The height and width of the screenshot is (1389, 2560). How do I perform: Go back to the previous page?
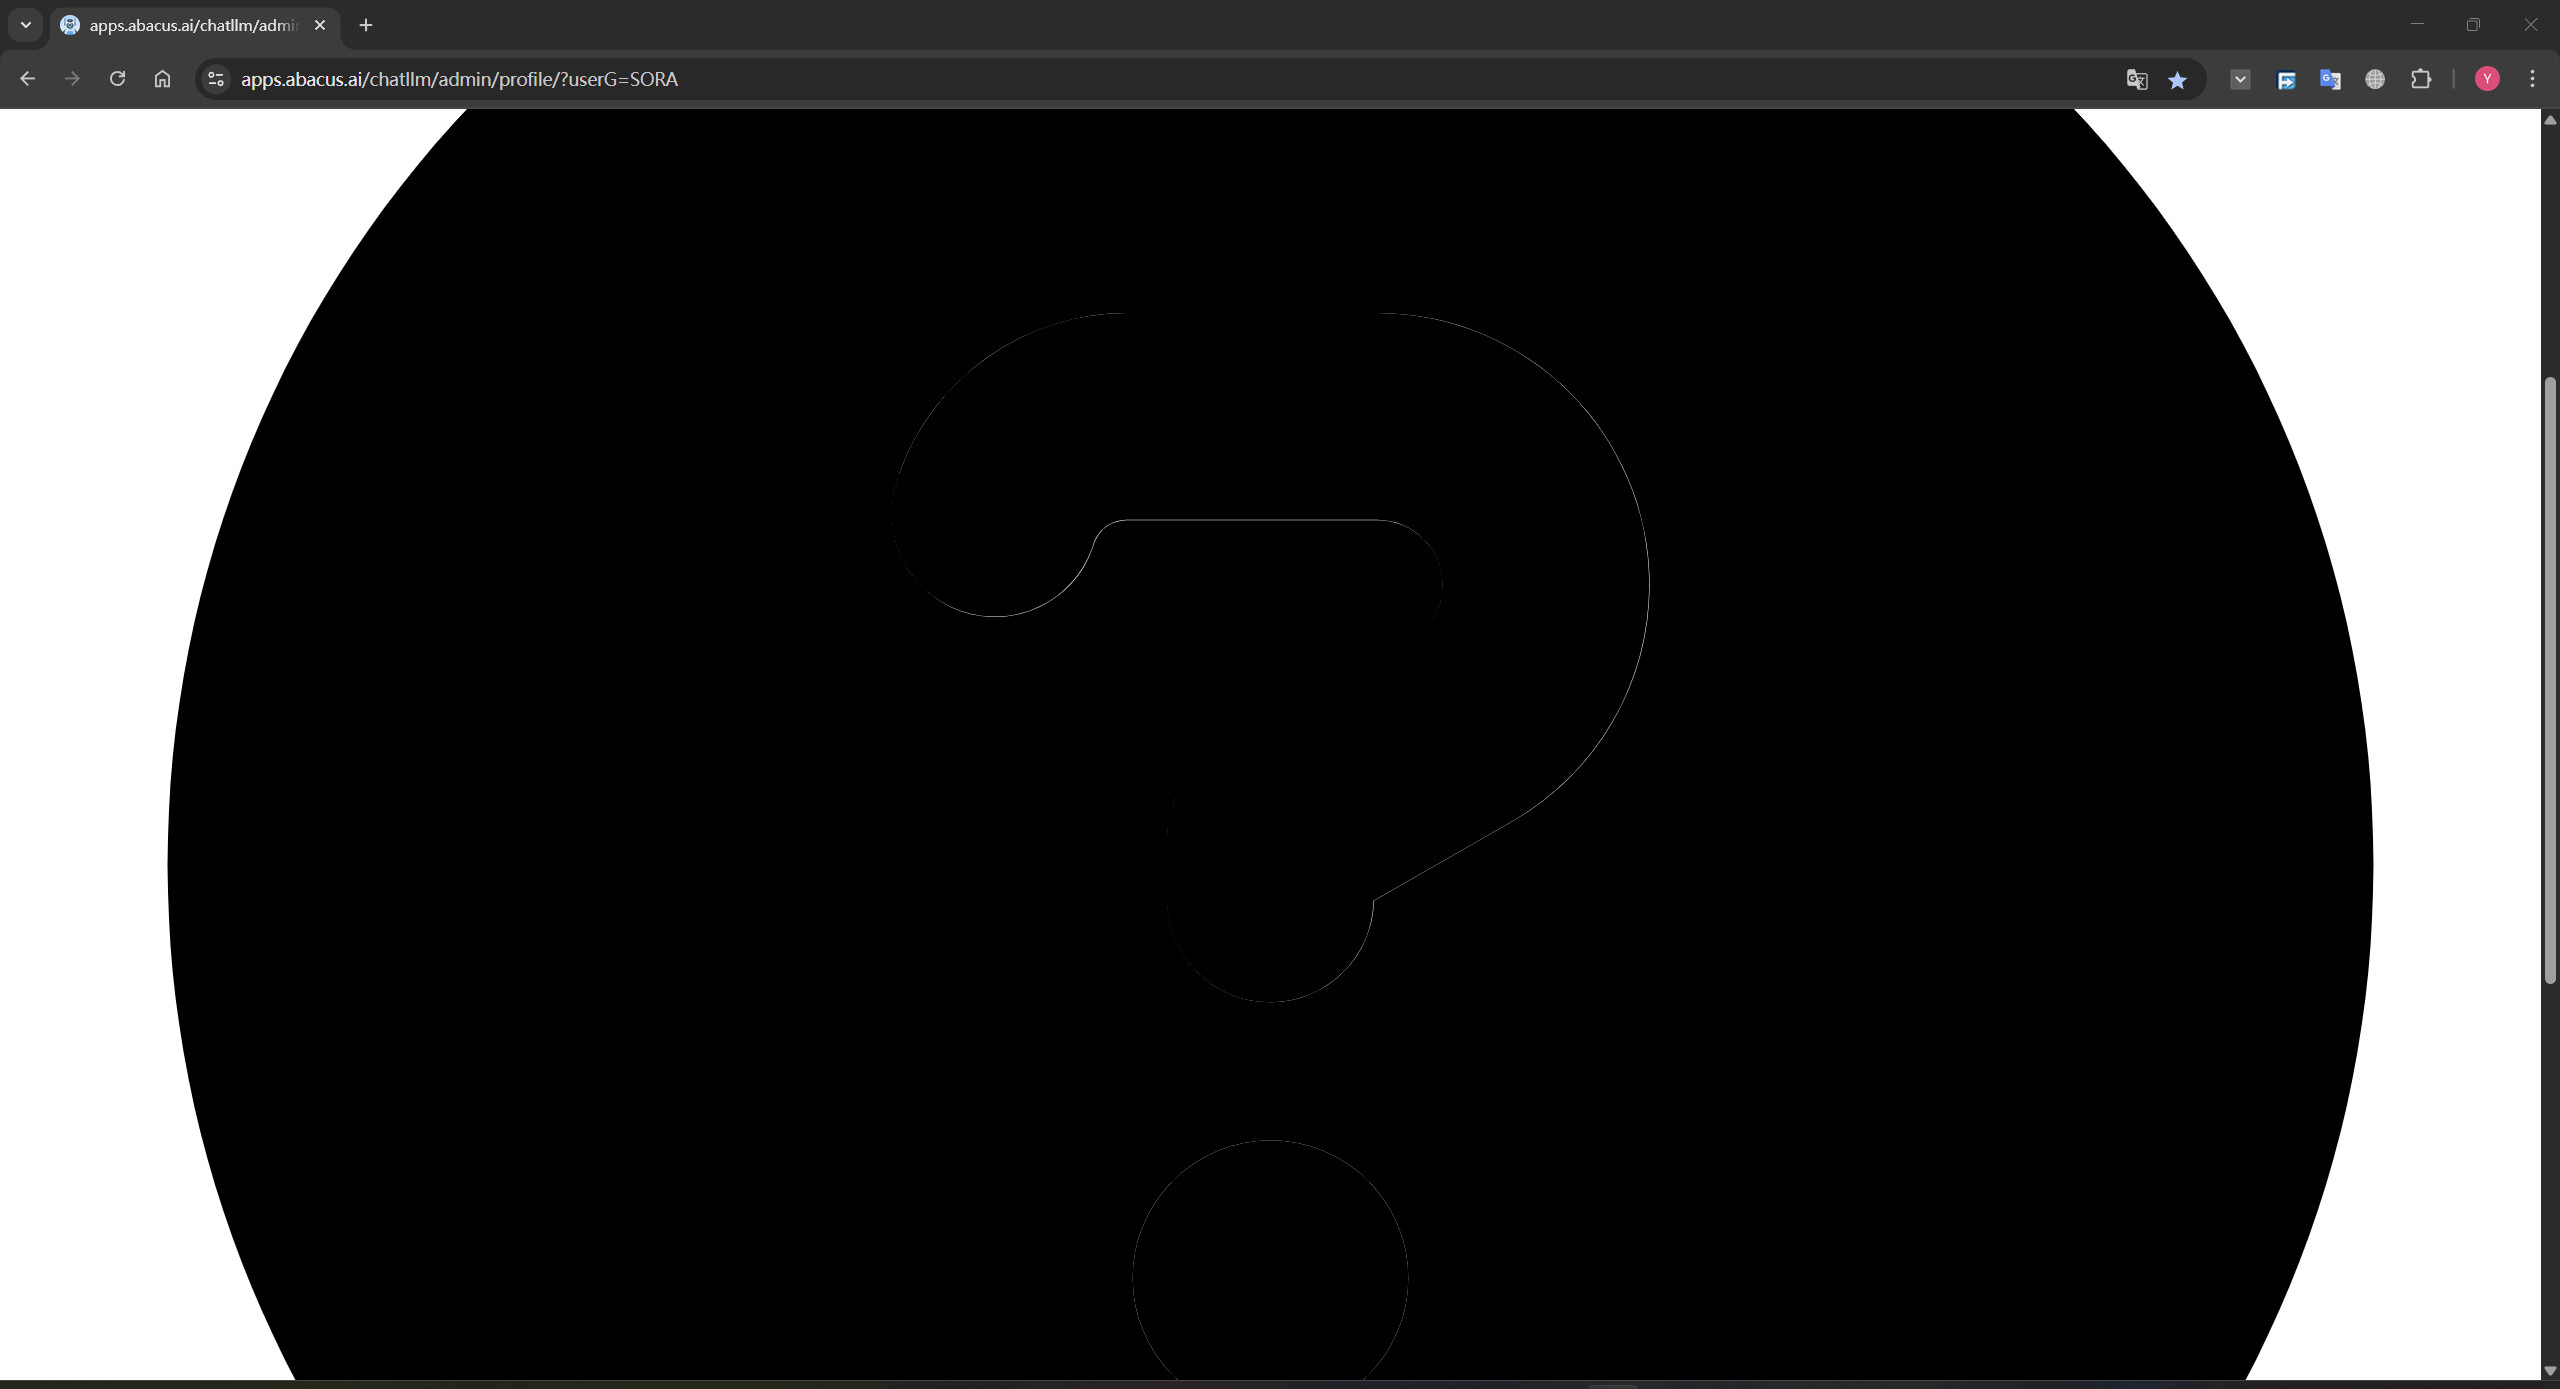point(27,79)
